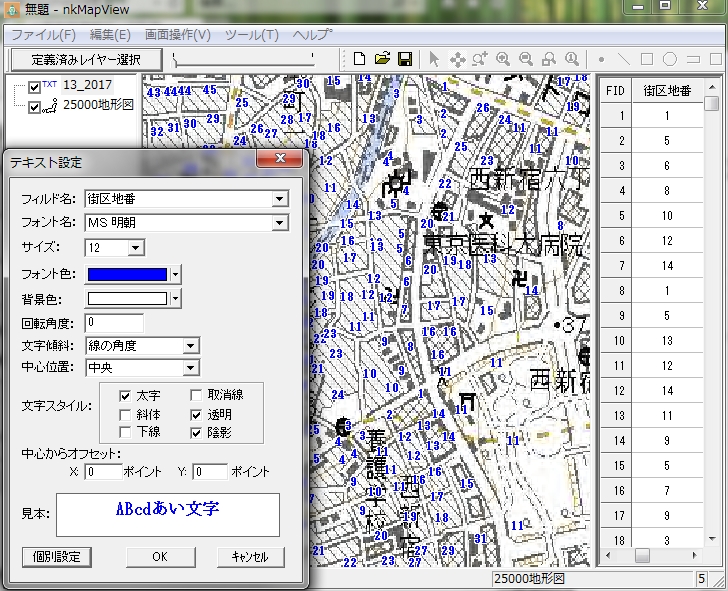Toggle the 陰影 shadow checkbox
The height and width of the screenshot is (591, 728).
[x=197, y=433]
